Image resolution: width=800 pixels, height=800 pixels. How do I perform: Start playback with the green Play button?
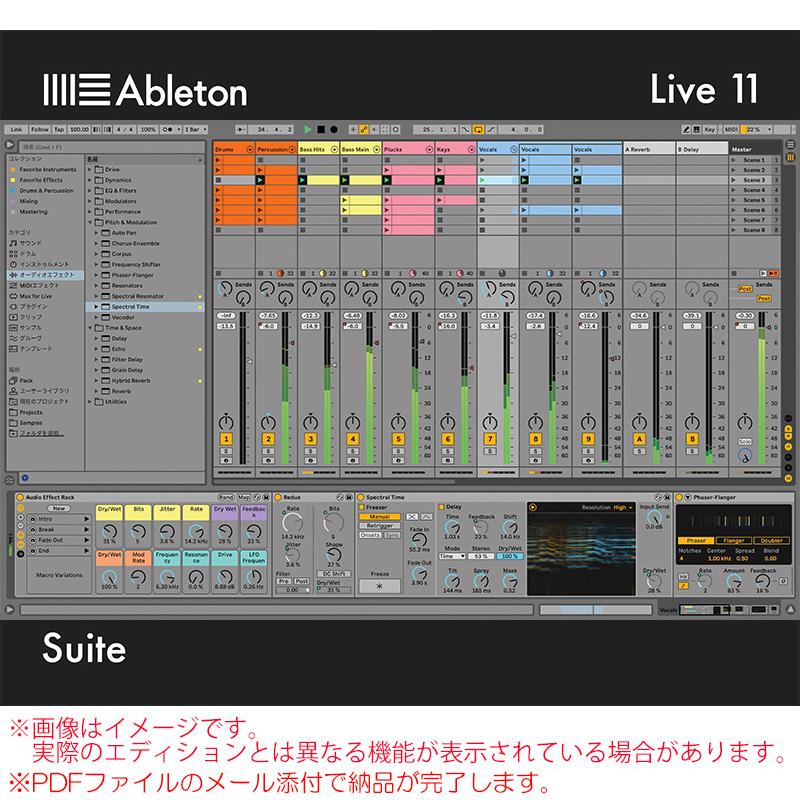308,130
